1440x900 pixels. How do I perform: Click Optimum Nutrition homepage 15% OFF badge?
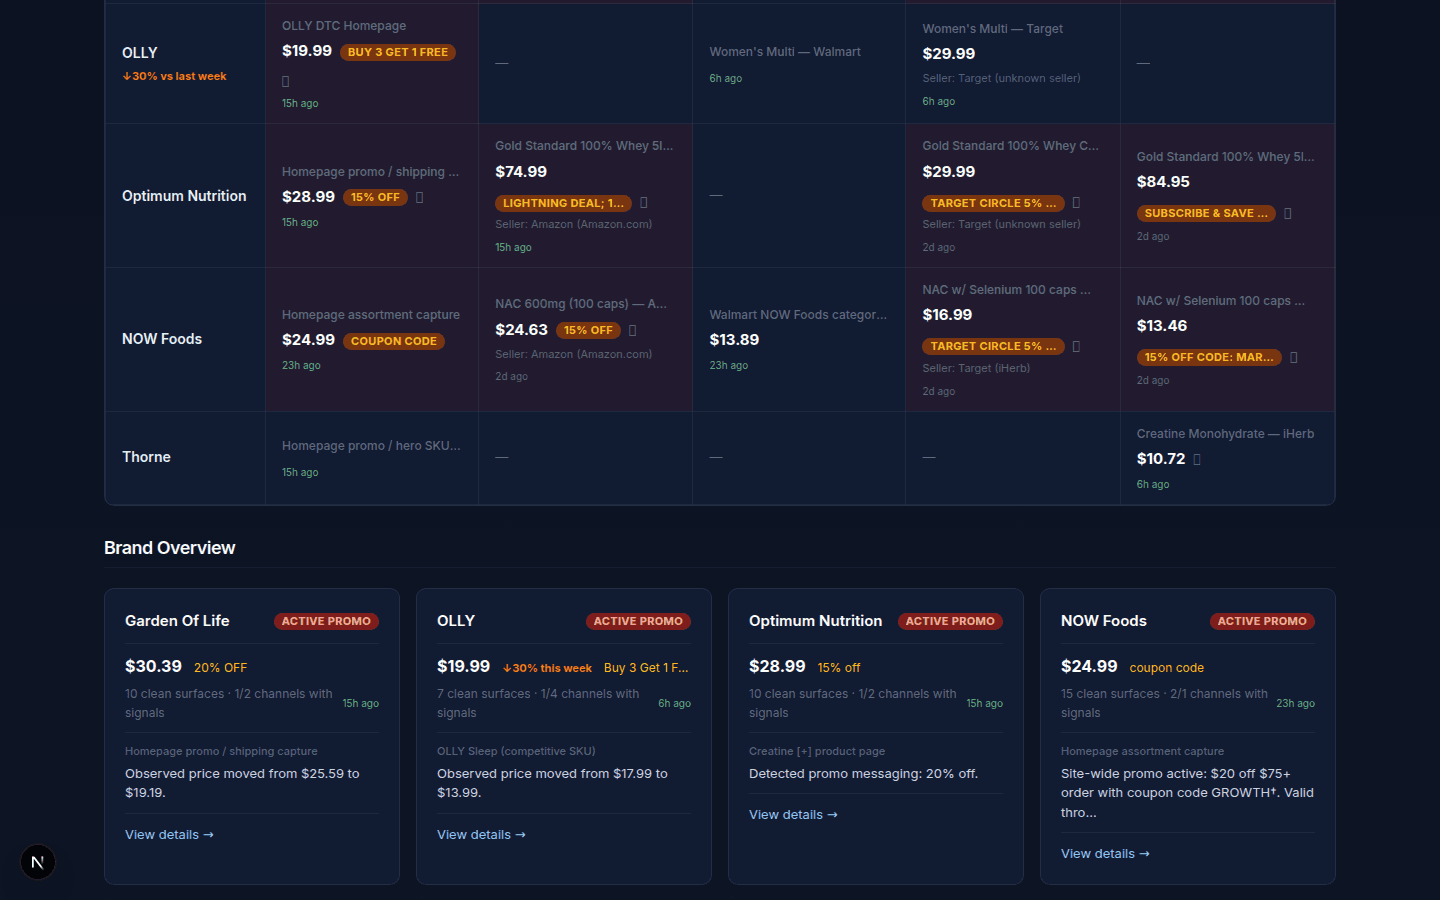pyautogui.click(x=375, y=197)
